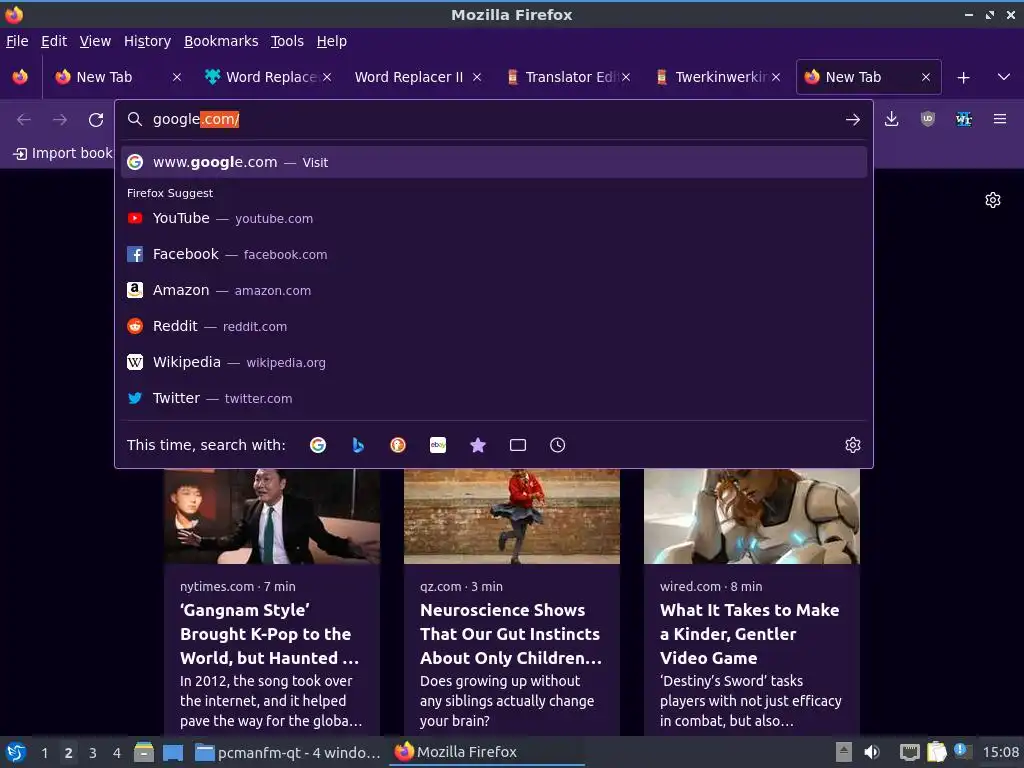Click the Firefox View icon left of the tabs
Image resolution: width=1024 pixels, height=768 pixels.
pos(20,77)
